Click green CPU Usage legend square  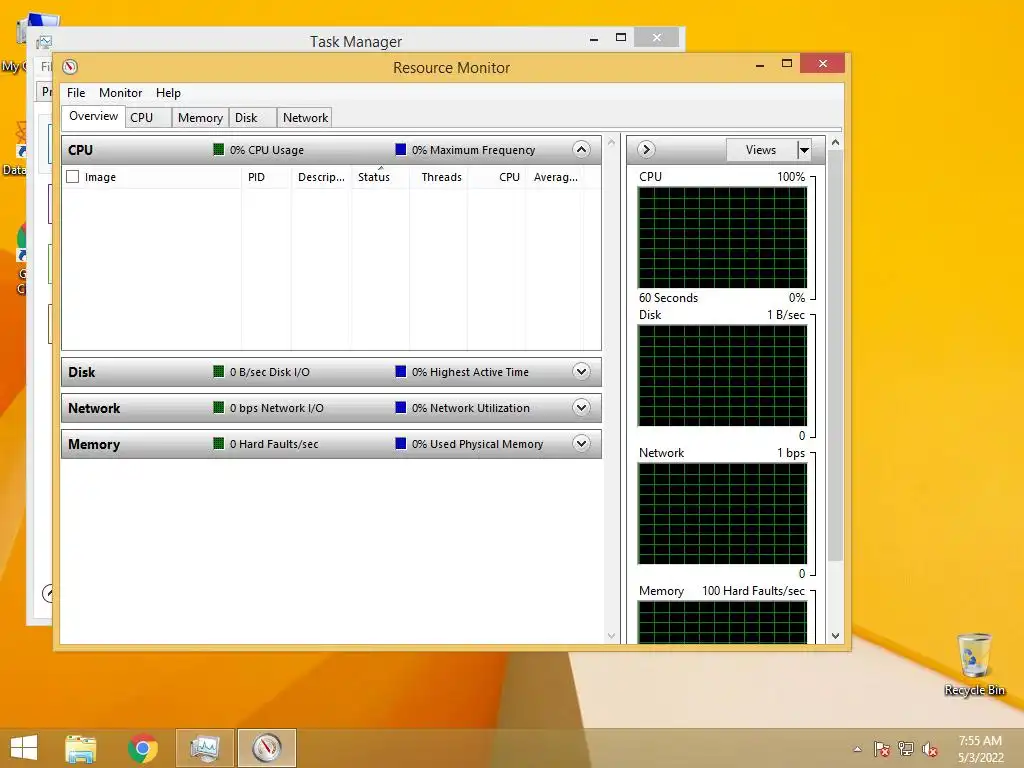click(219, 150)
